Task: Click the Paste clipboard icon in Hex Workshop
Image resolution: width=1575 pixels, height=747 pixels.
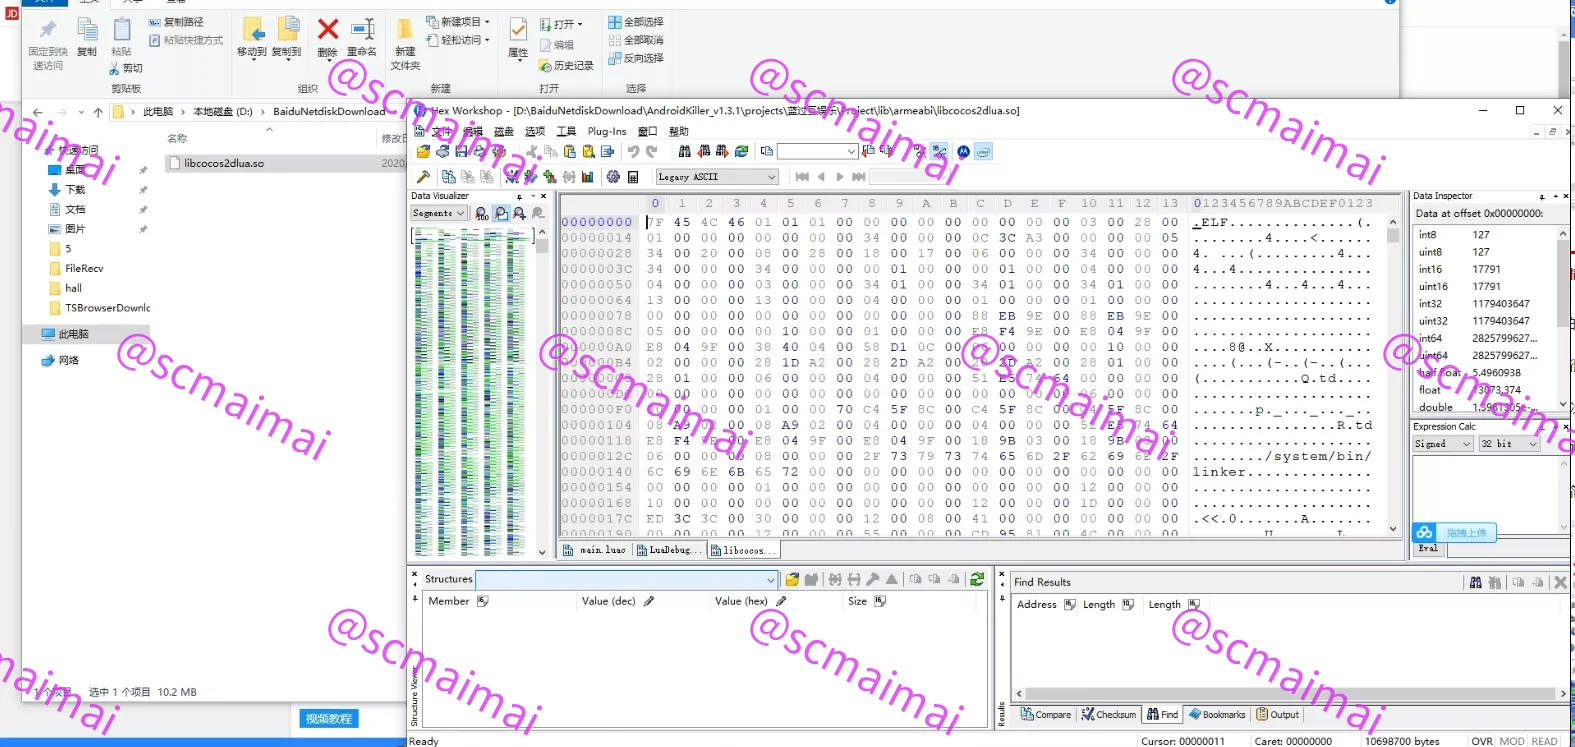Action: coord(570,152)
